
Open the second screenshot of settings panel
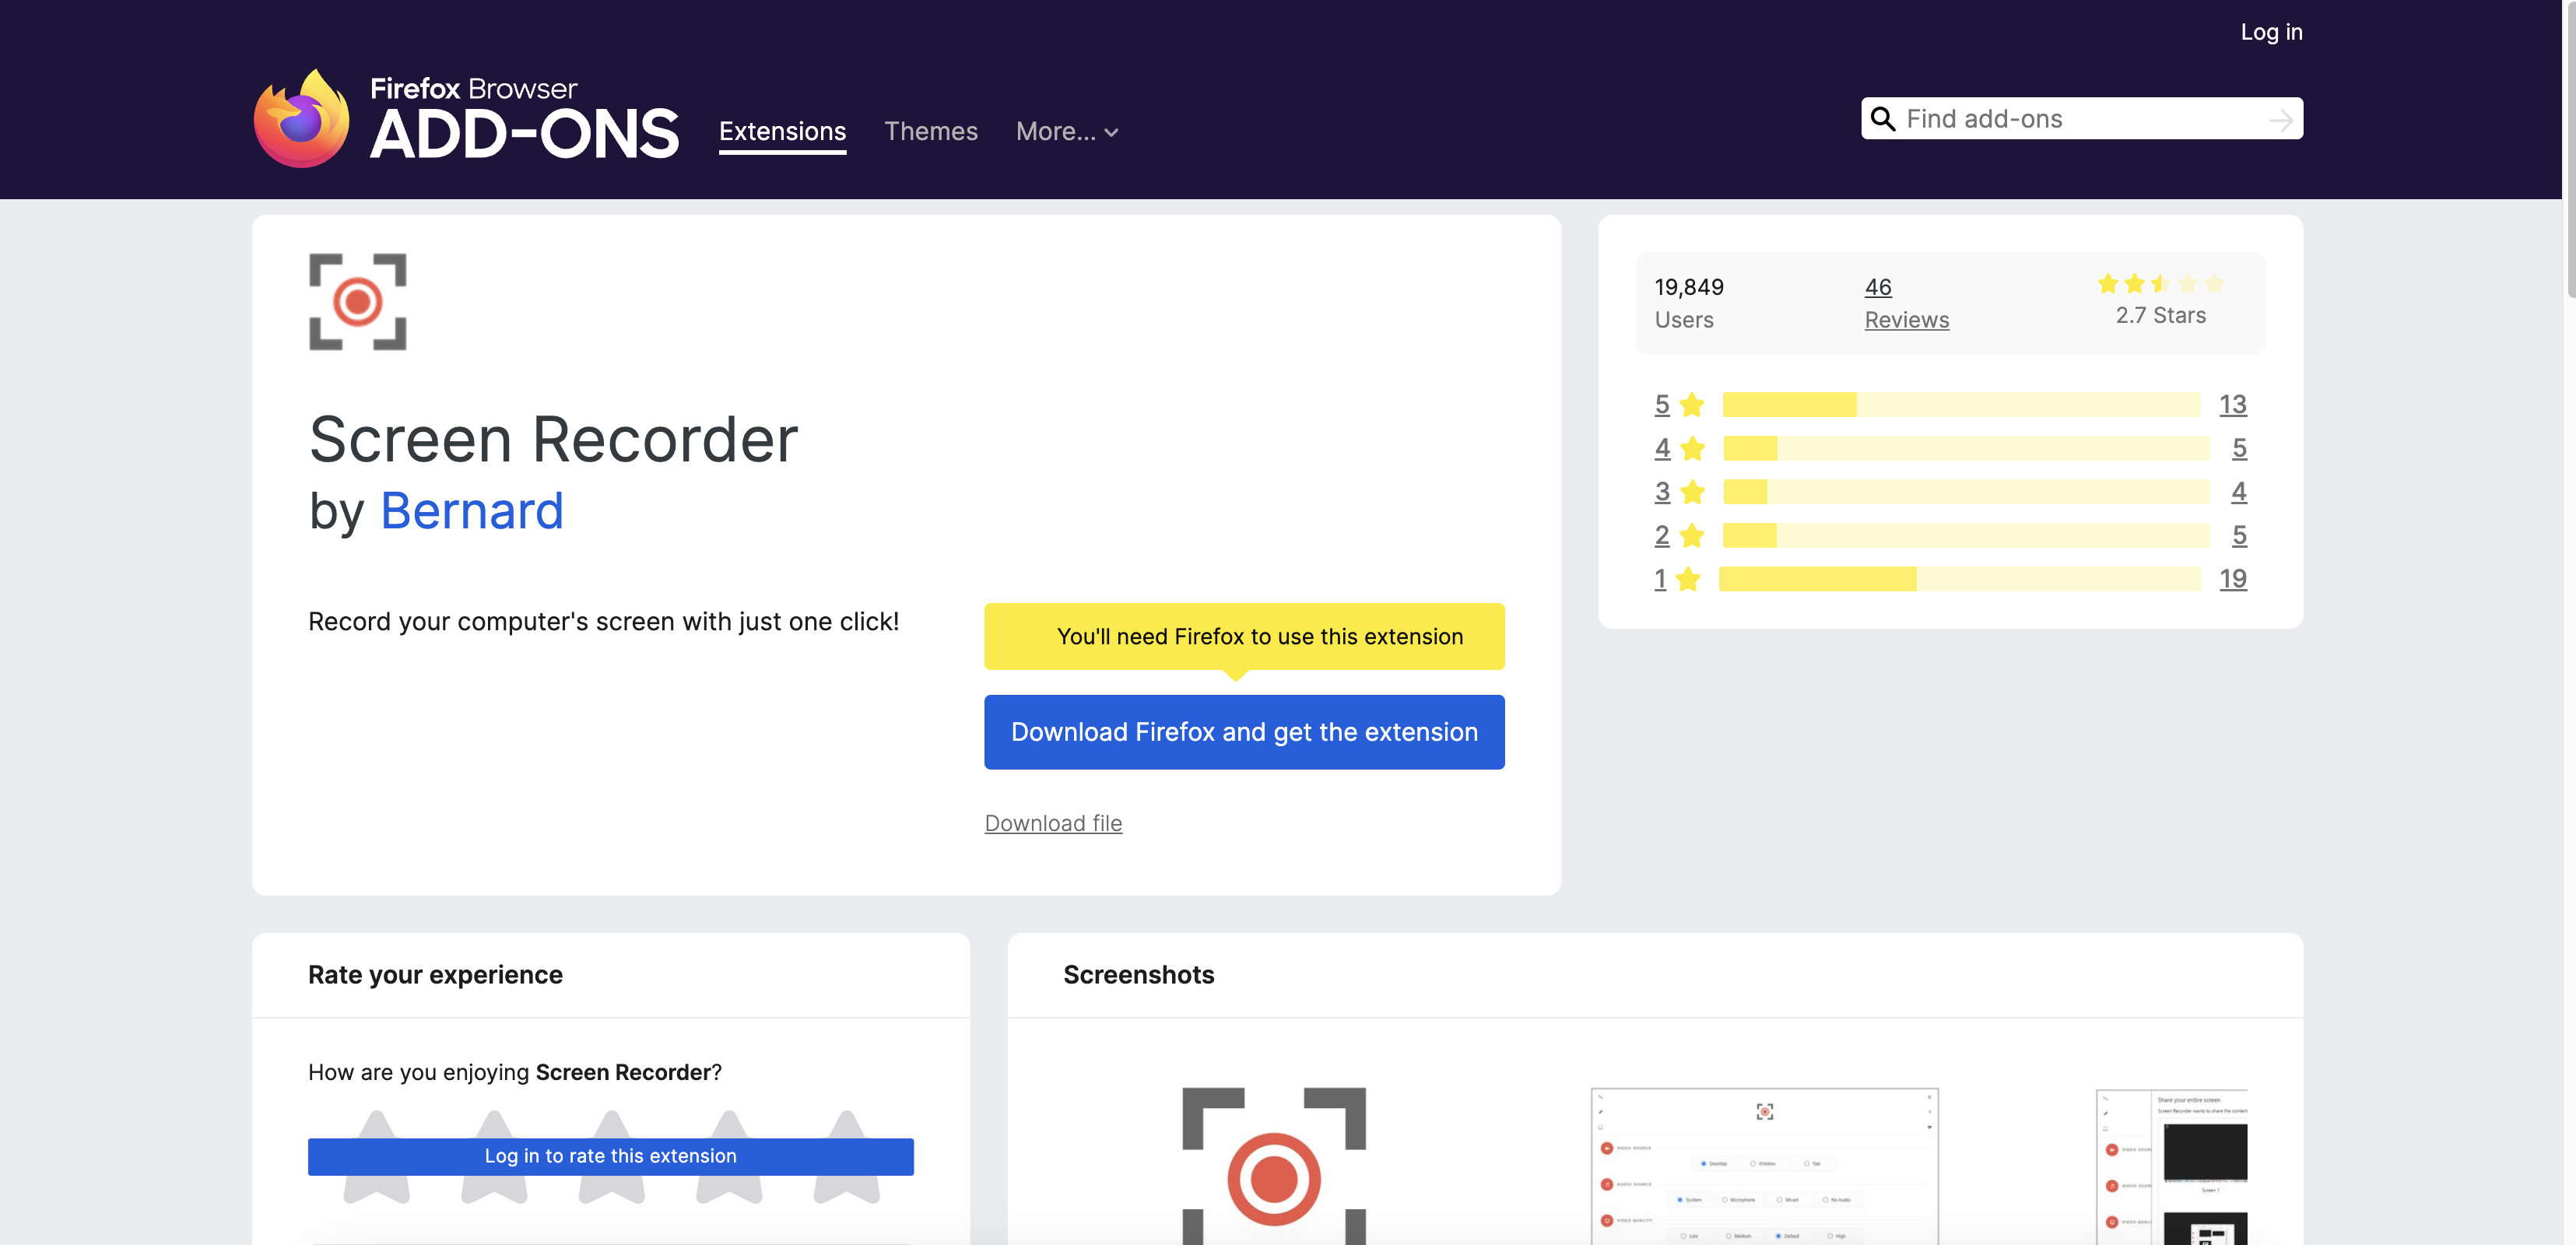(1764, 1166)
